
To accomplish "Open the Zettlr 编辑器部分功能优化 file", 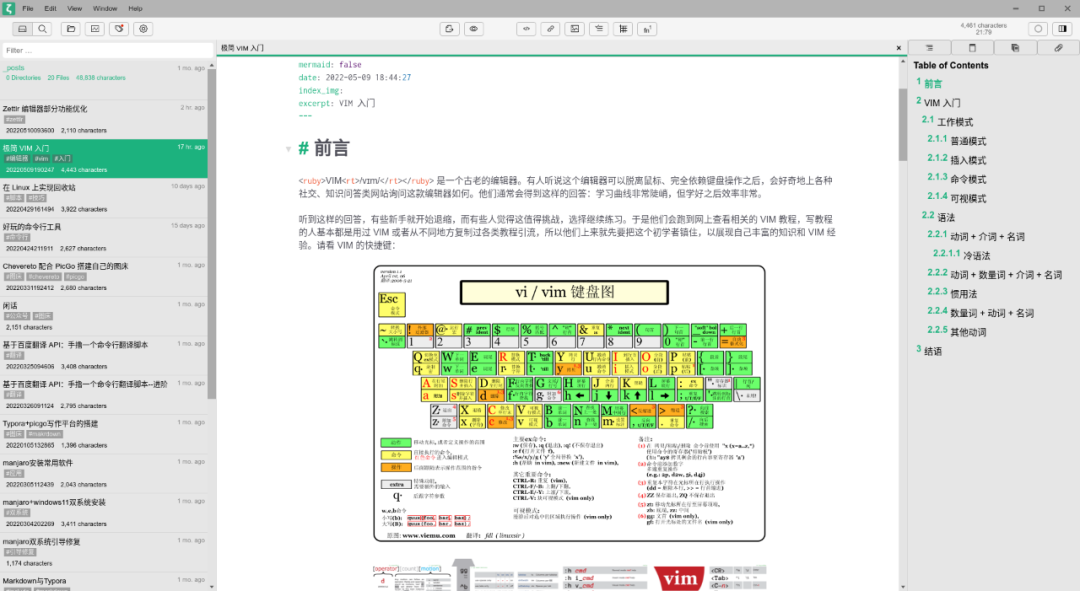I will pyautogui.click(x=103, y=119).
